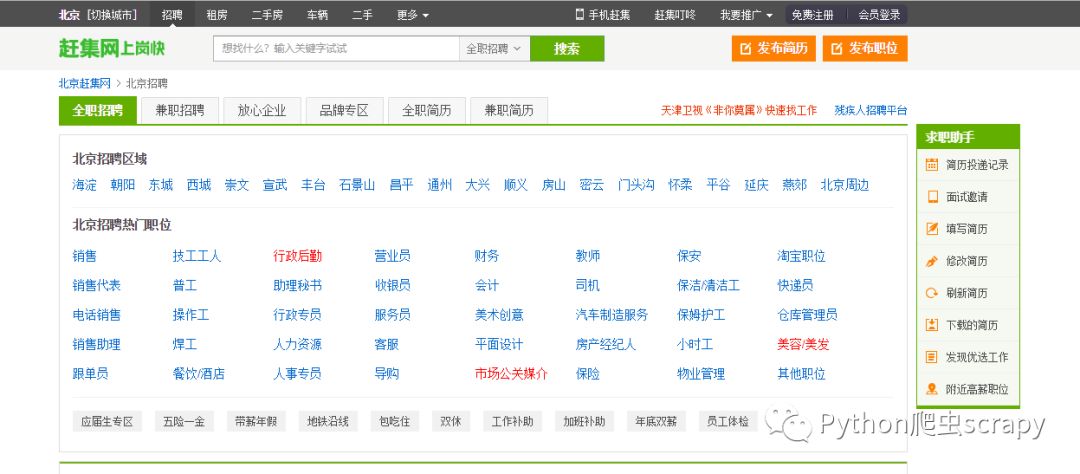The height and width of the screenshot is (474, 1080).
Task: Click the interview invitation (面试邀请) icon
Action: pyautogui.click(x=932, y=197)
